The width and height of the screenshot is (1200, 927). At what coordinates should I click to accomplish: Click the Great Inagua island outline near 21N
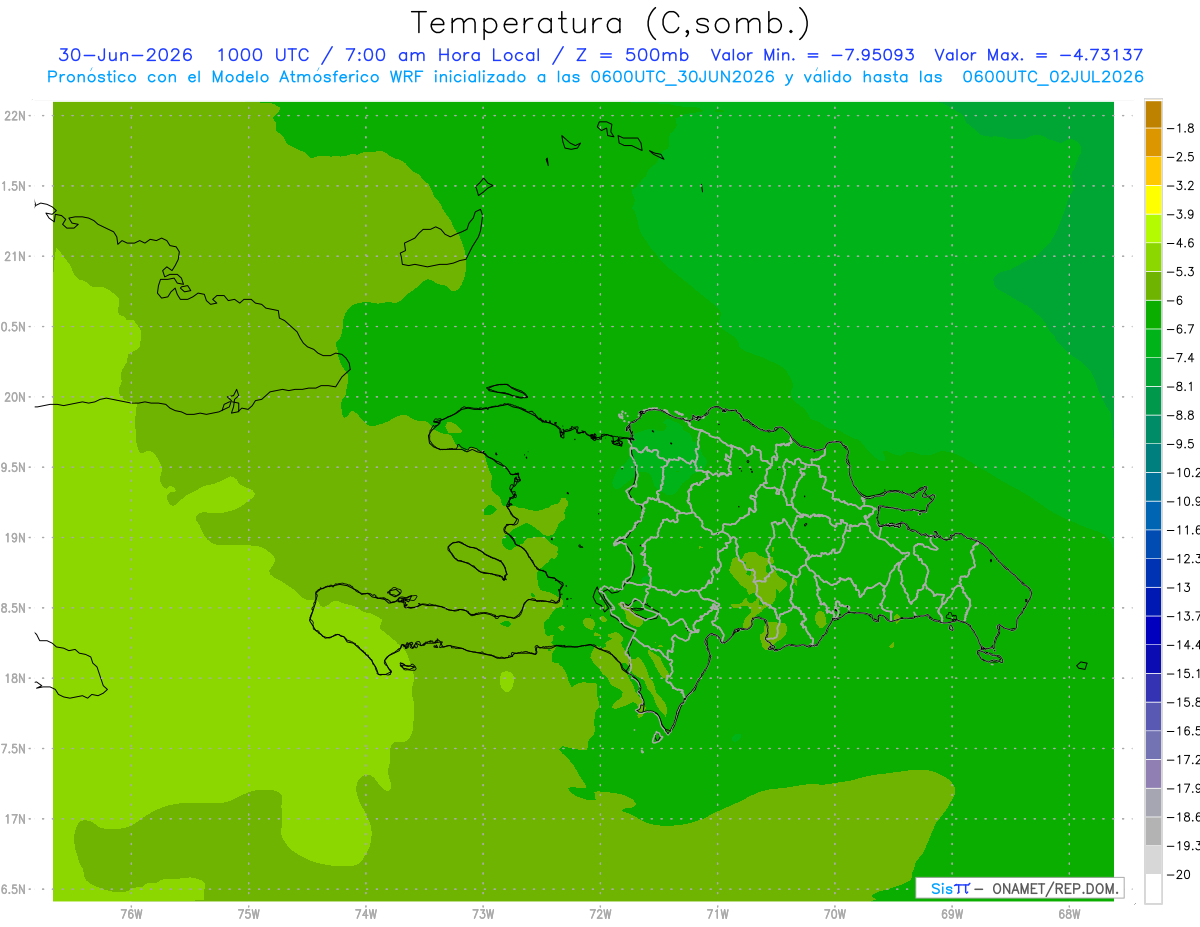441,238
